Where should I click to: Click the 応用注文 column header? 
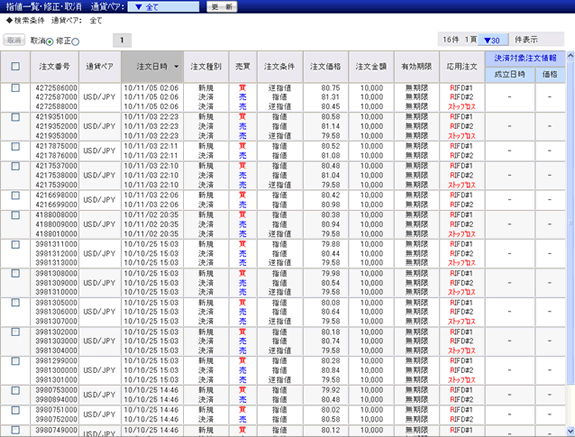[462, 66]
